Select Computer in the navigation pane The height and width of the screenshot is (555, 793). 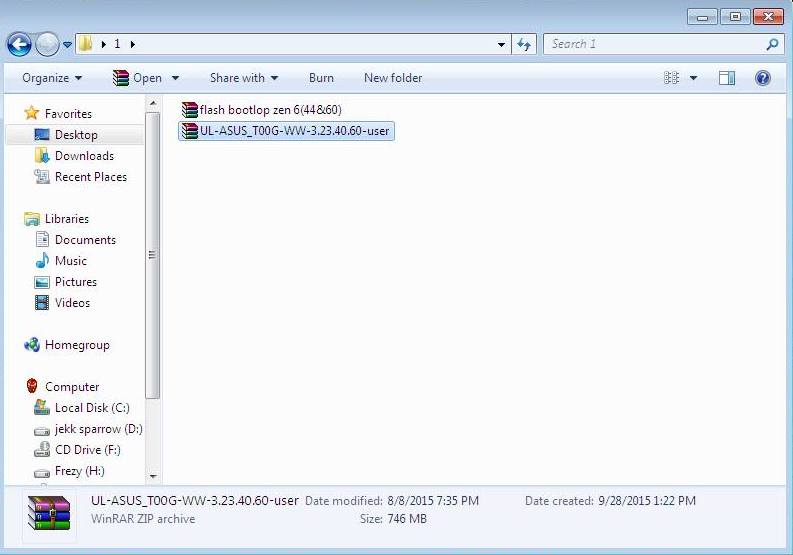62,387
